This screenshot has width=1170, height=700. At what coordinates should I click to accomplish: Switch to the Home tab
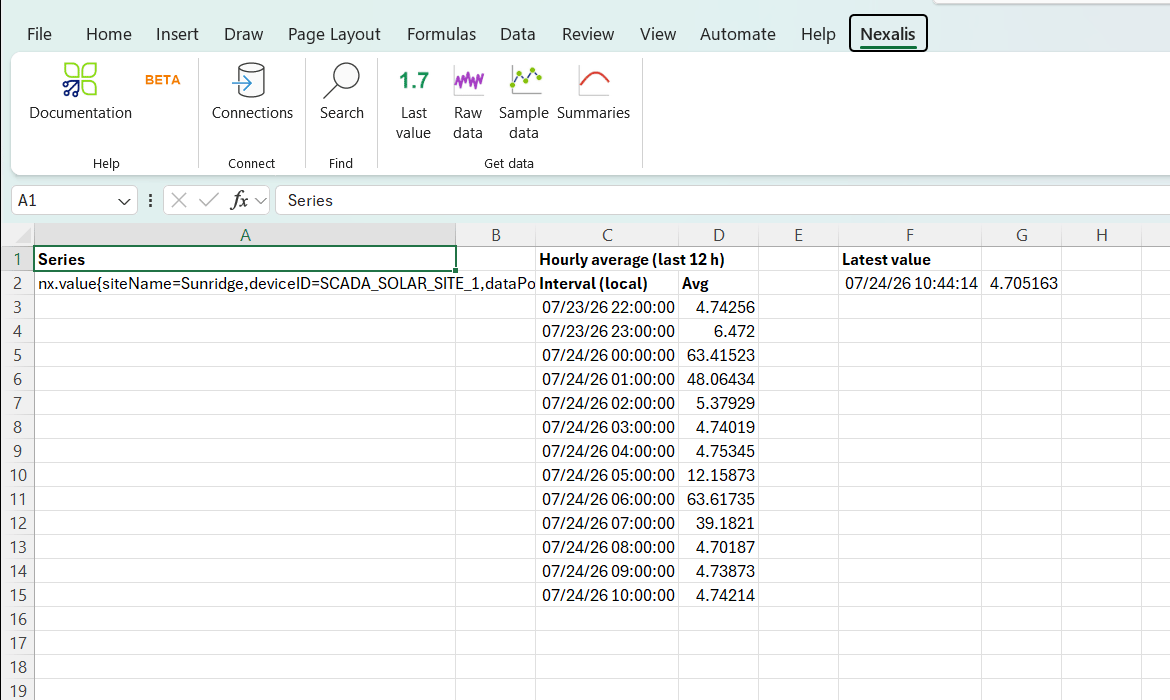pos(108,34)
